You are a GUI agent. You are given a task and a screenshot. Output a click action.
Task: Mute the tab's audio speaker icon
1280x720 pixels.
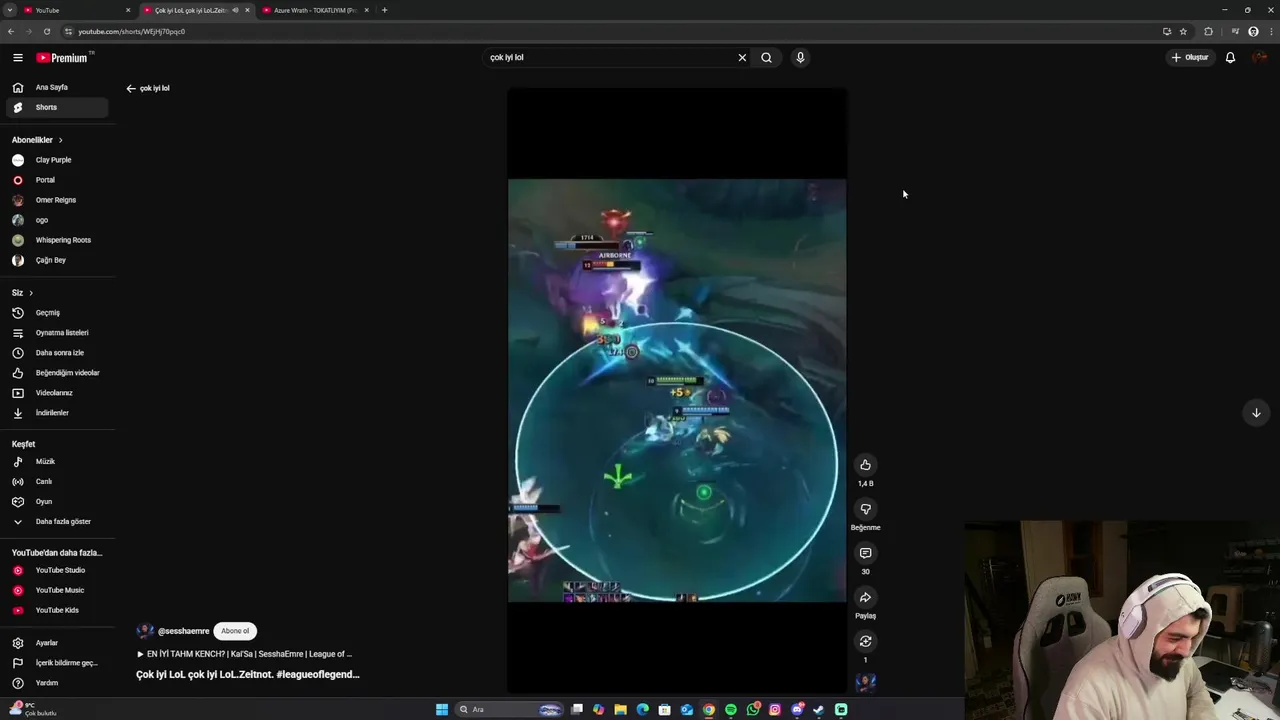point(235,10)
